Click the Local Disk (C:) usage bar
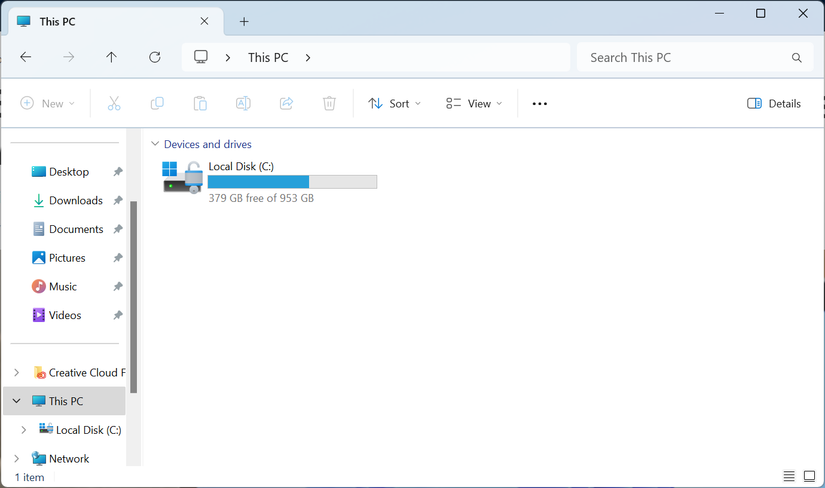This screenshot has width=825, height=488. [293, 182]
